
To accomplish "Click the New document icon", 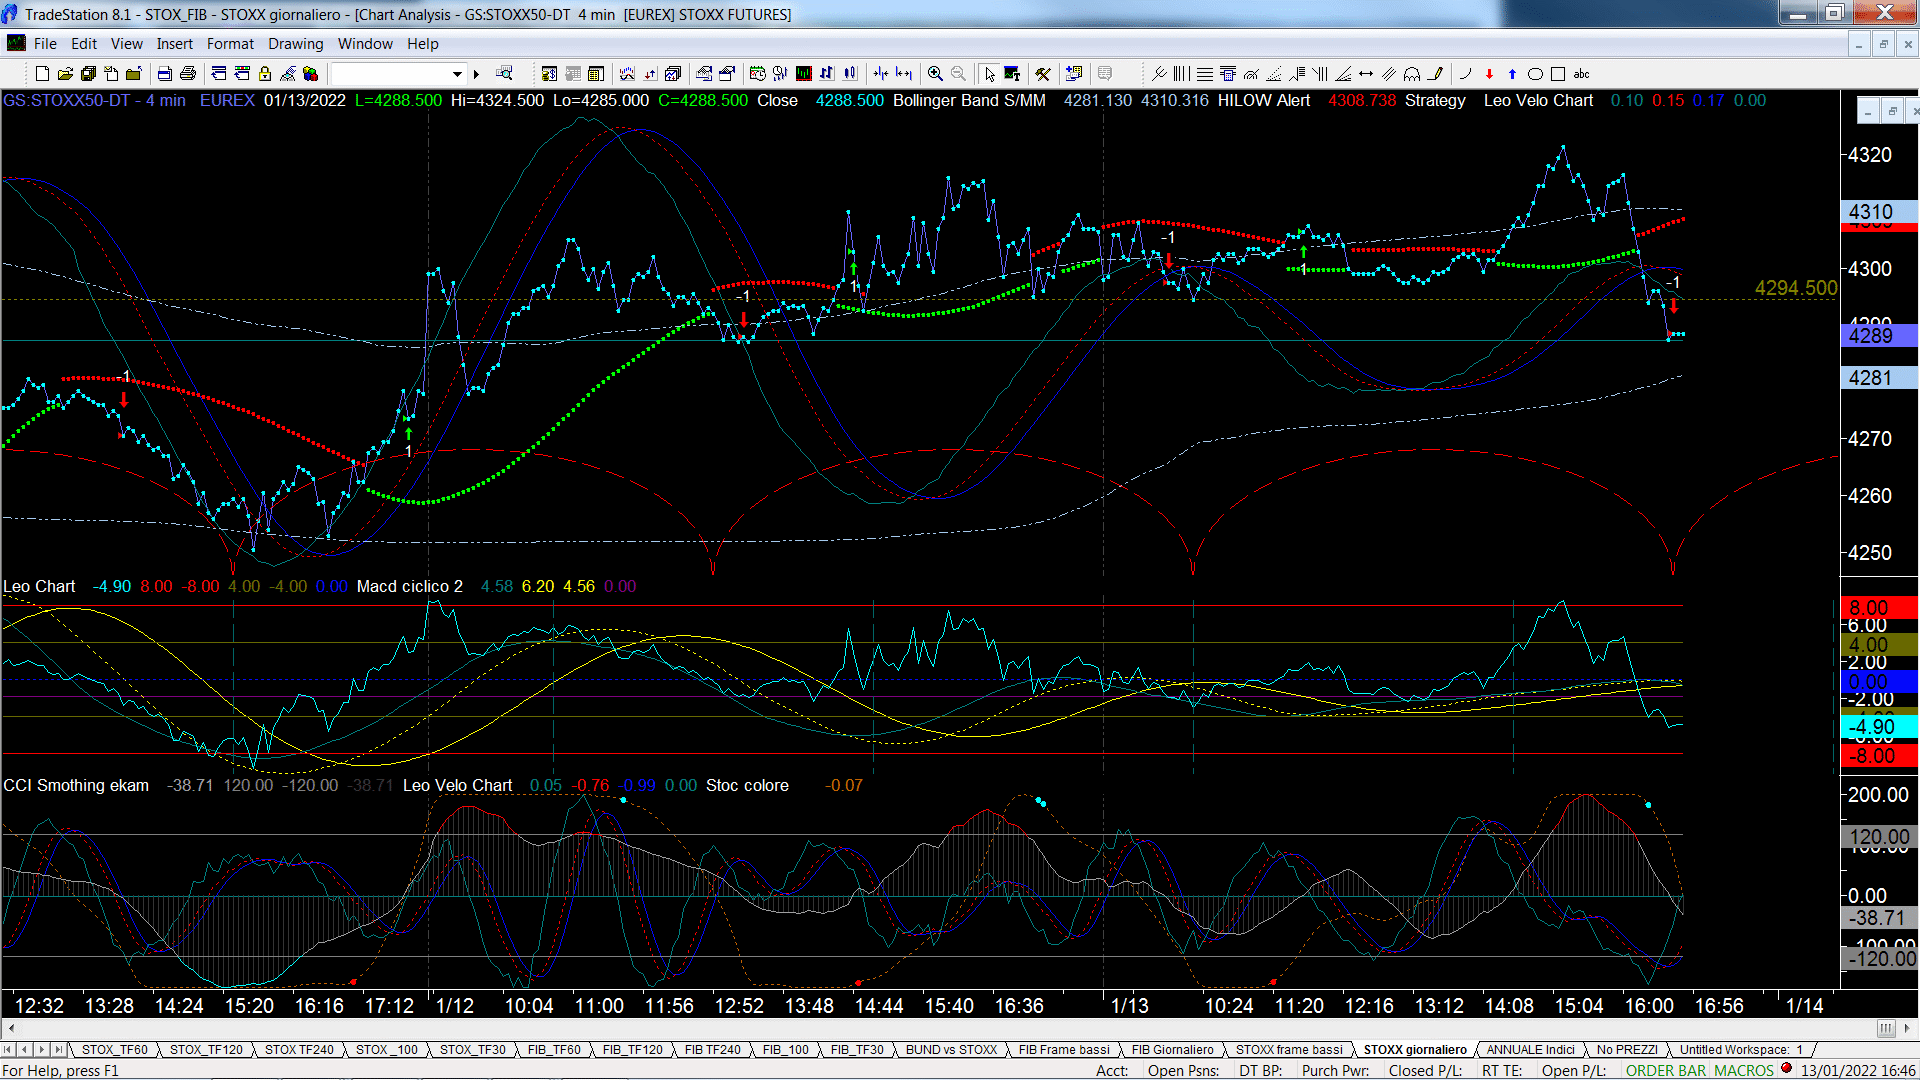I will pos(42,73).
